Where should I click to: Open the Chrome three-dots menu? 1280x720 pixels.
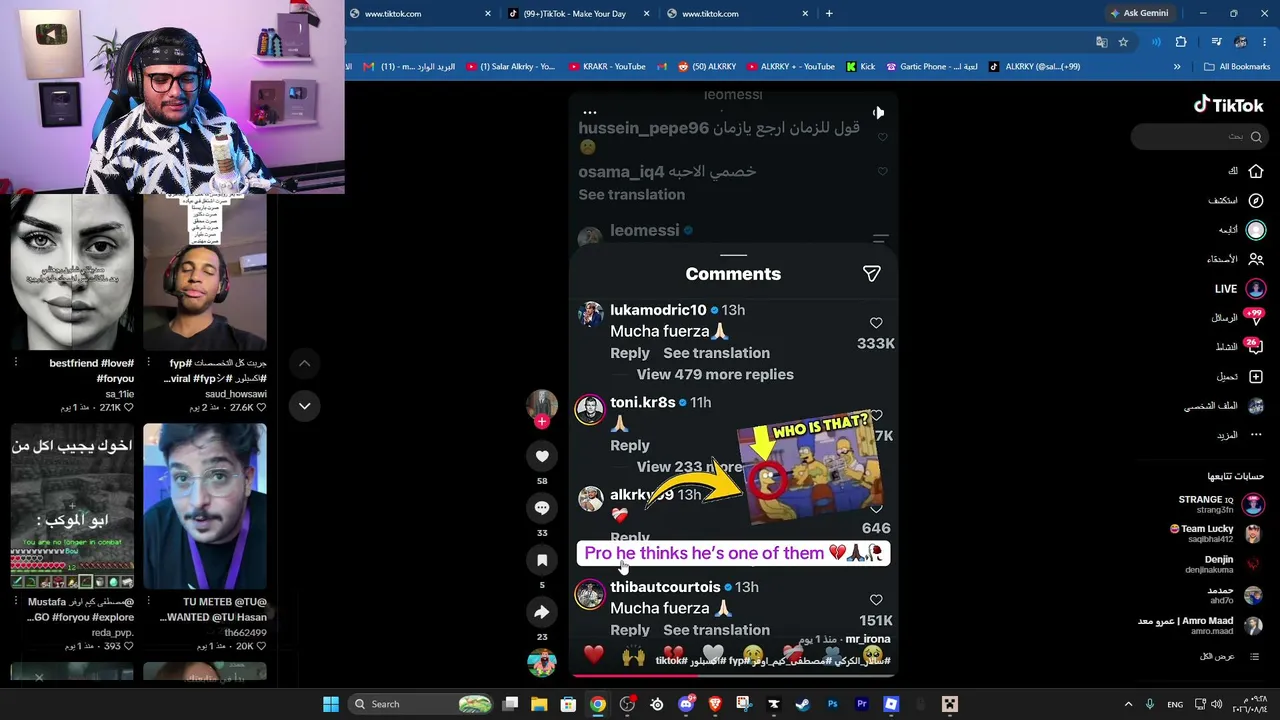tap(1265, 42)
